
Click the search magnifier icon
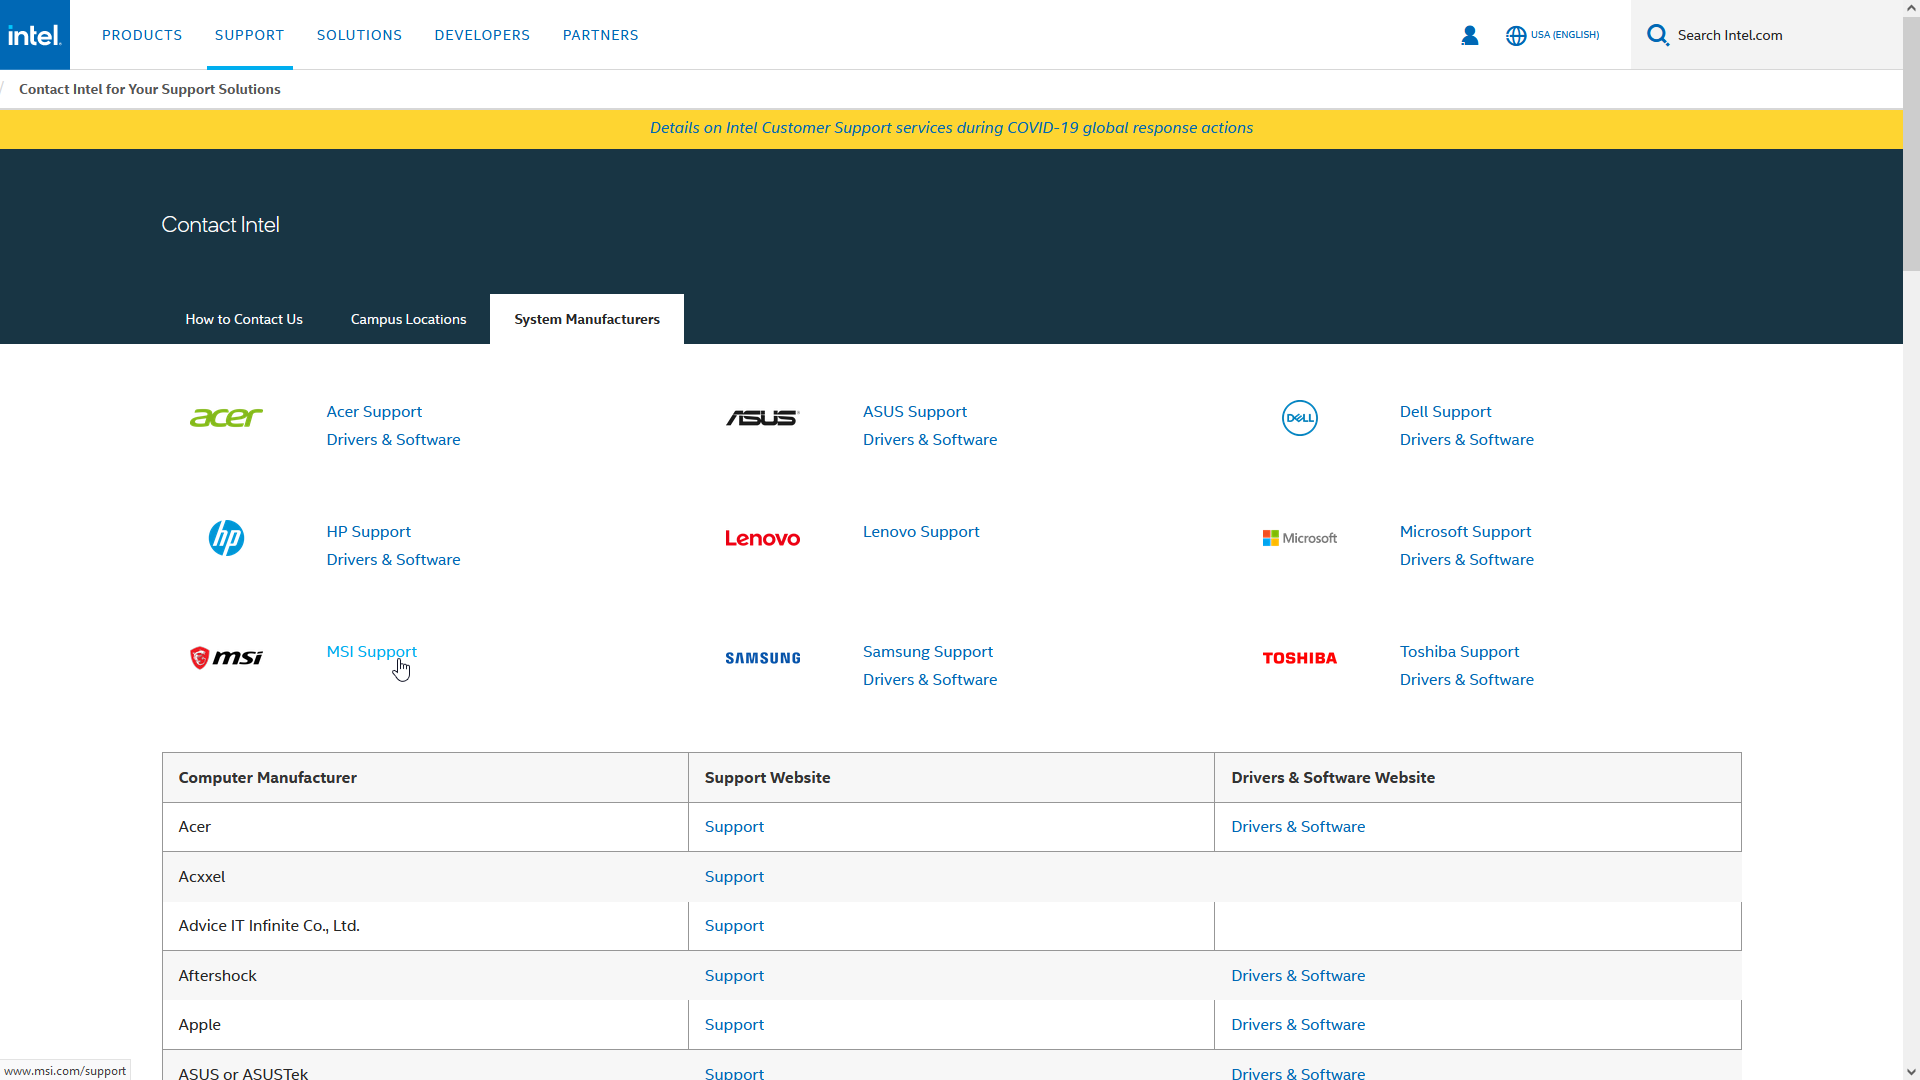[x=1657, y=35]
